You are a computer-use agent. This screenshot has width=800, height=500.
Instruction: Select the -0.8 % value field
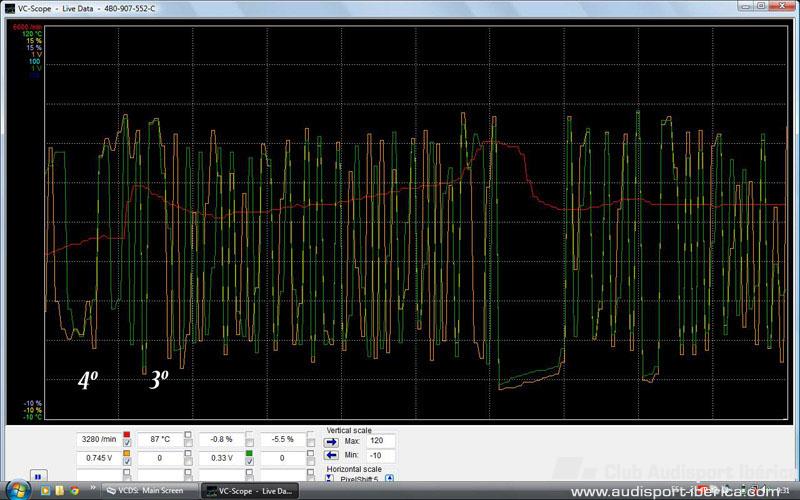coord(221,439)
